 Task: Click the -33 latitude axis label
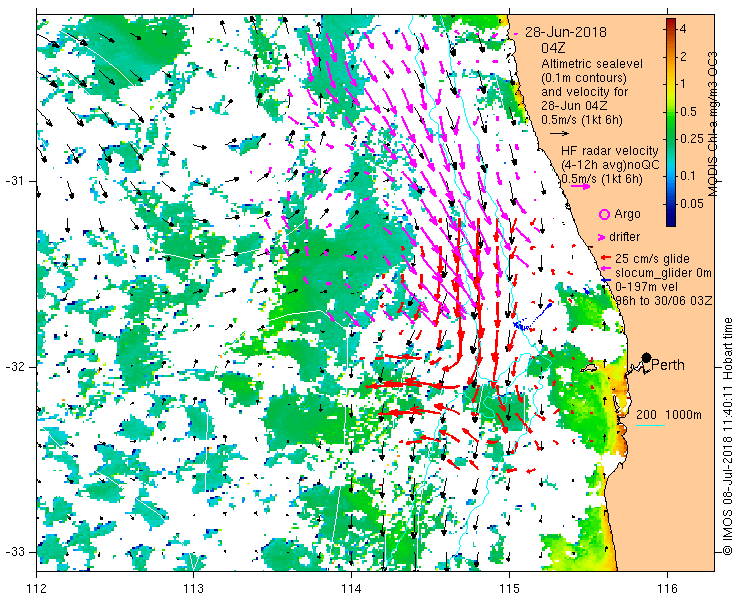coord(14,551)
